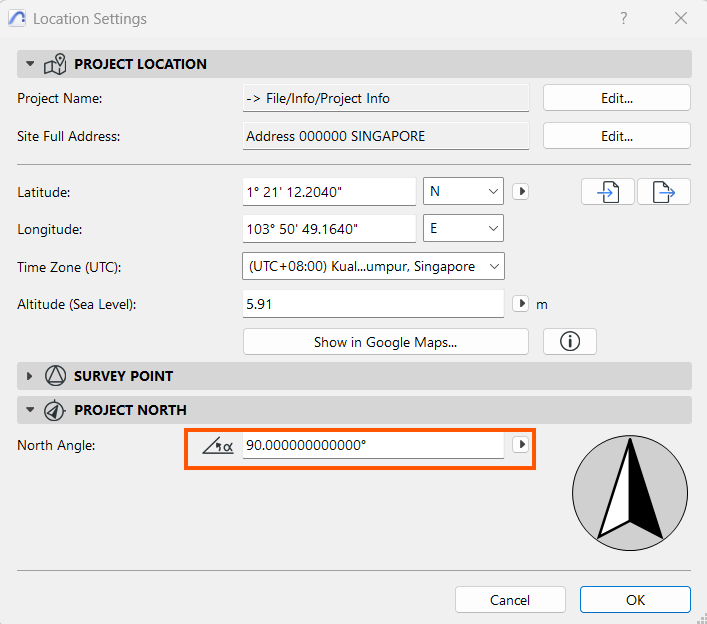Viewport: 707px width, 624px height.
Task: Click Edit next to Project Name
Action: [x=617, y=98]
